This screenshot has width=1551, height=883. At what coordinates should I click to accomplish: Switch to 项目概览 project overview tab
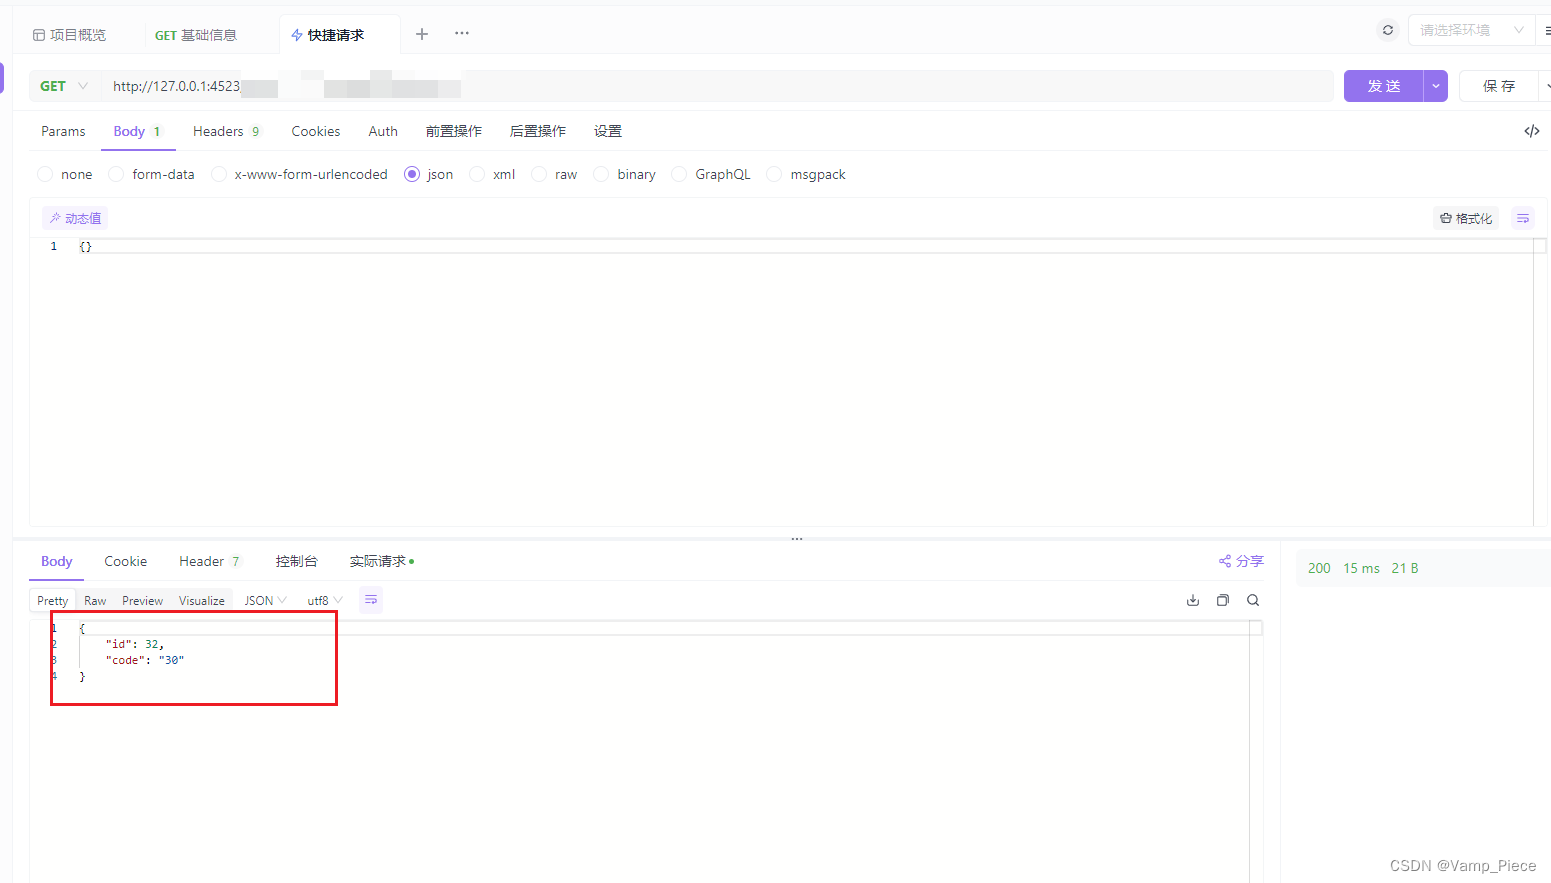70,35
